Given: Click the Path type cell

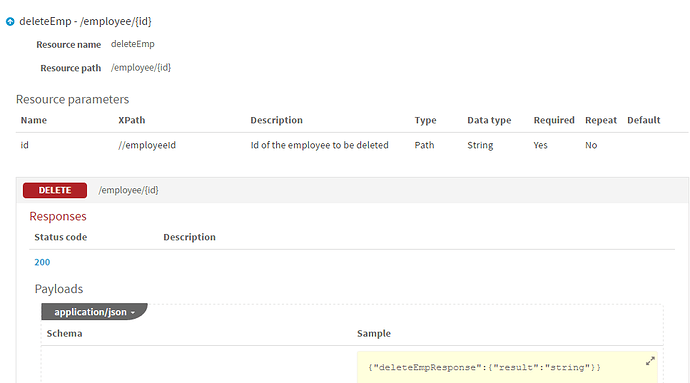Looking at the screenshot, I should coord(424,145).
